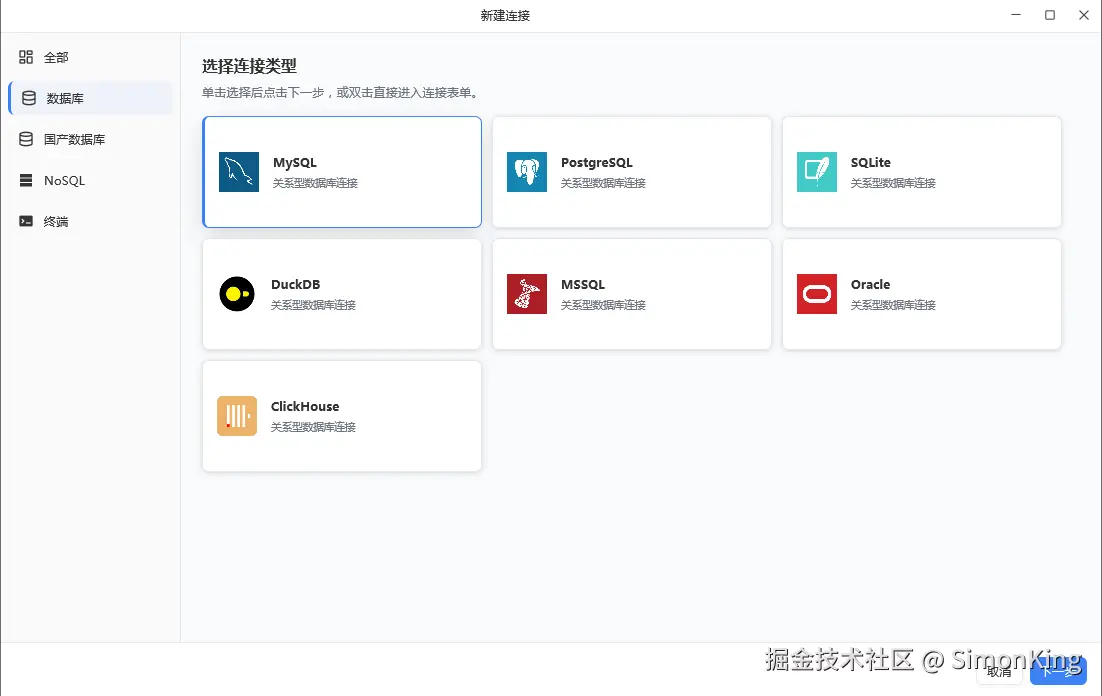Pick the SQLite name label
The width and height of the screenshot is (1102, 696).
(871, 162)
